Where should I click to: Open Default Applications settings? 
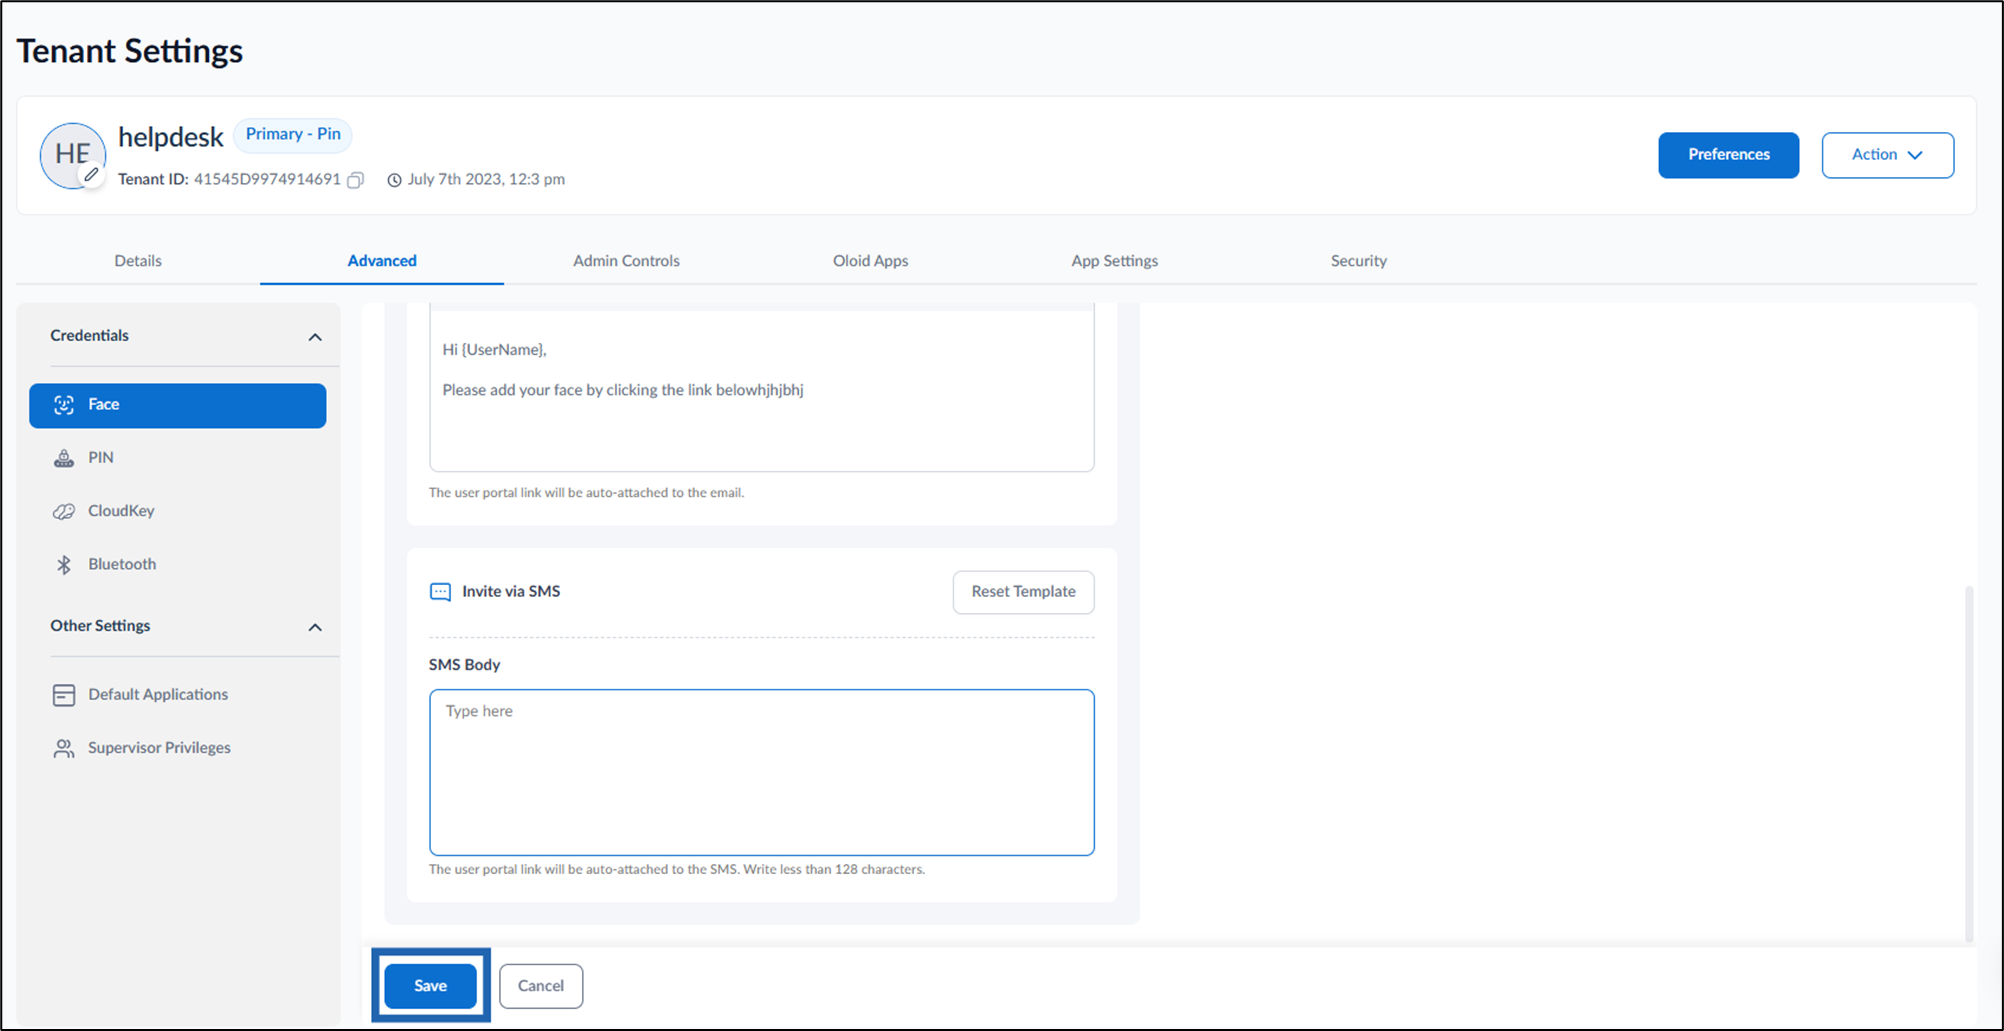tap(178, 695)
